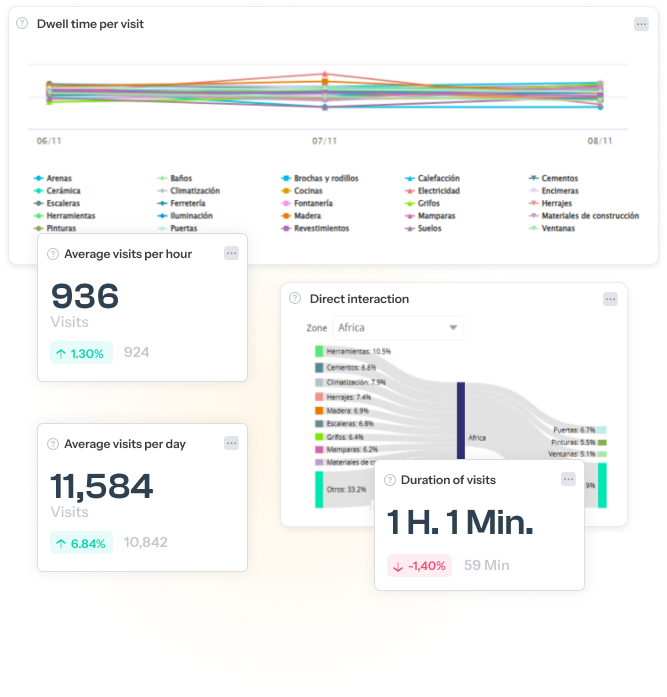
Task: Open help for Dwell time per visit
Action: click(x=22, y=24)
